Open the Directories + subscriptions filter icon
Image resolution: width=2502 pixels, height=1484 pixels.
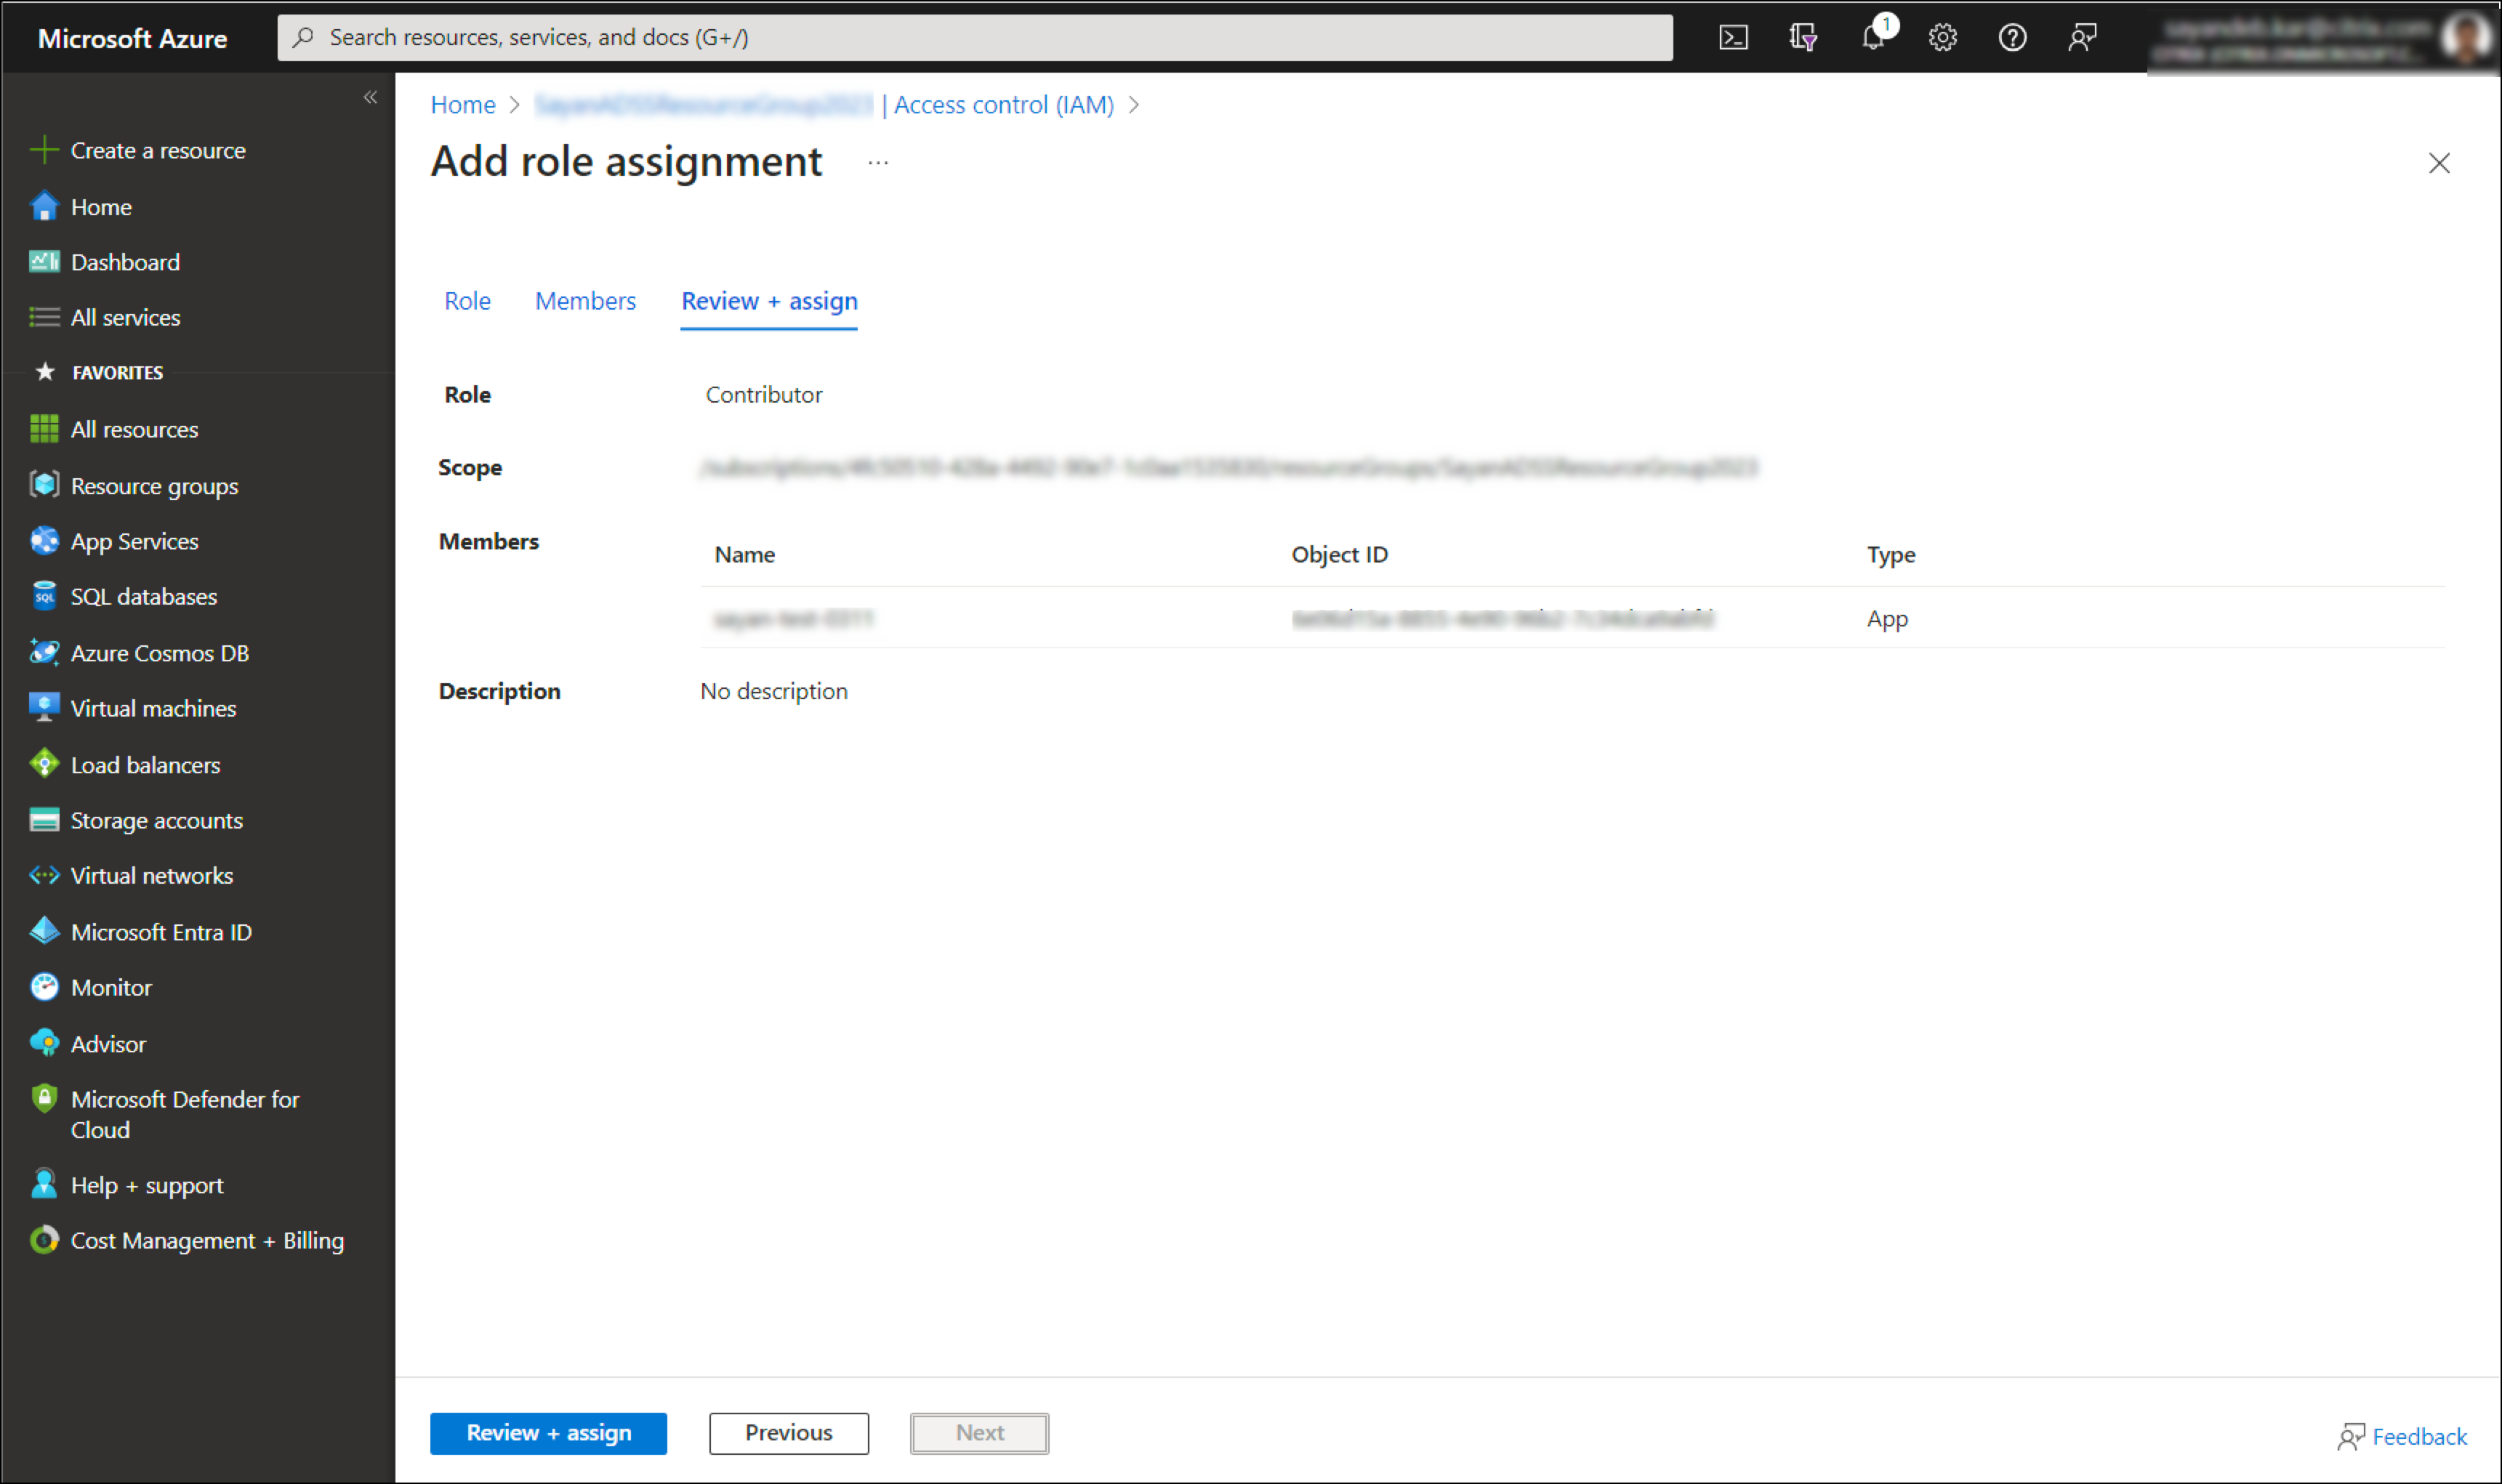click(1802, 38)
